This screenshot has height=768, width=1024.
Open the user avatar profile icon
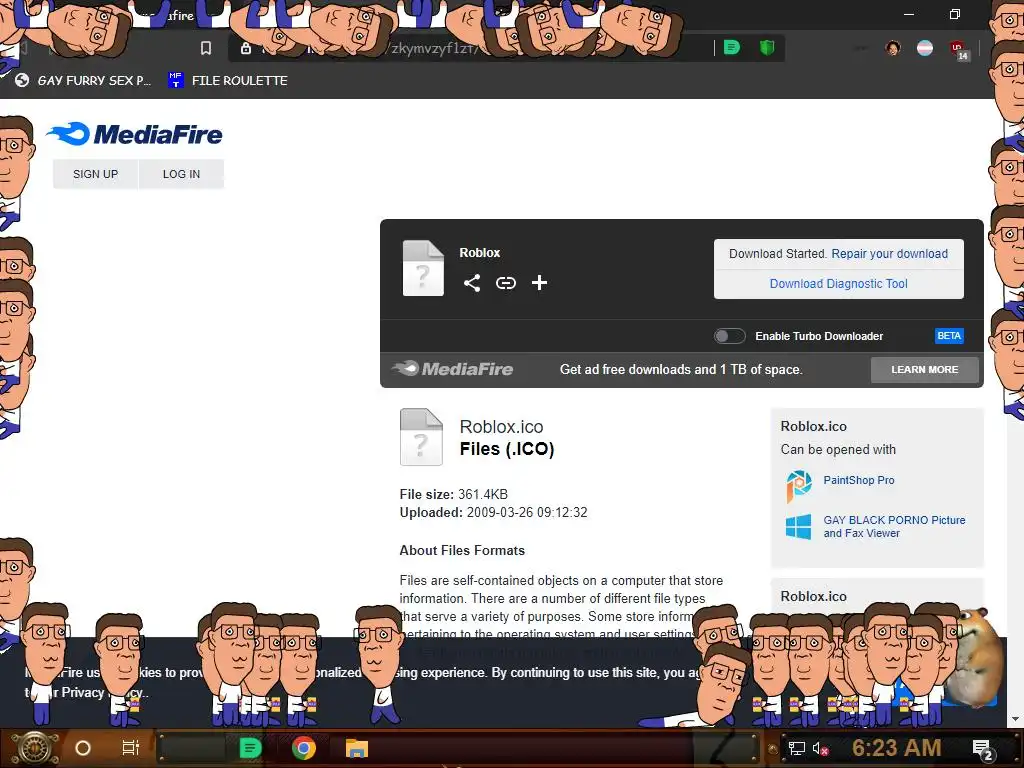coord(893,48)
